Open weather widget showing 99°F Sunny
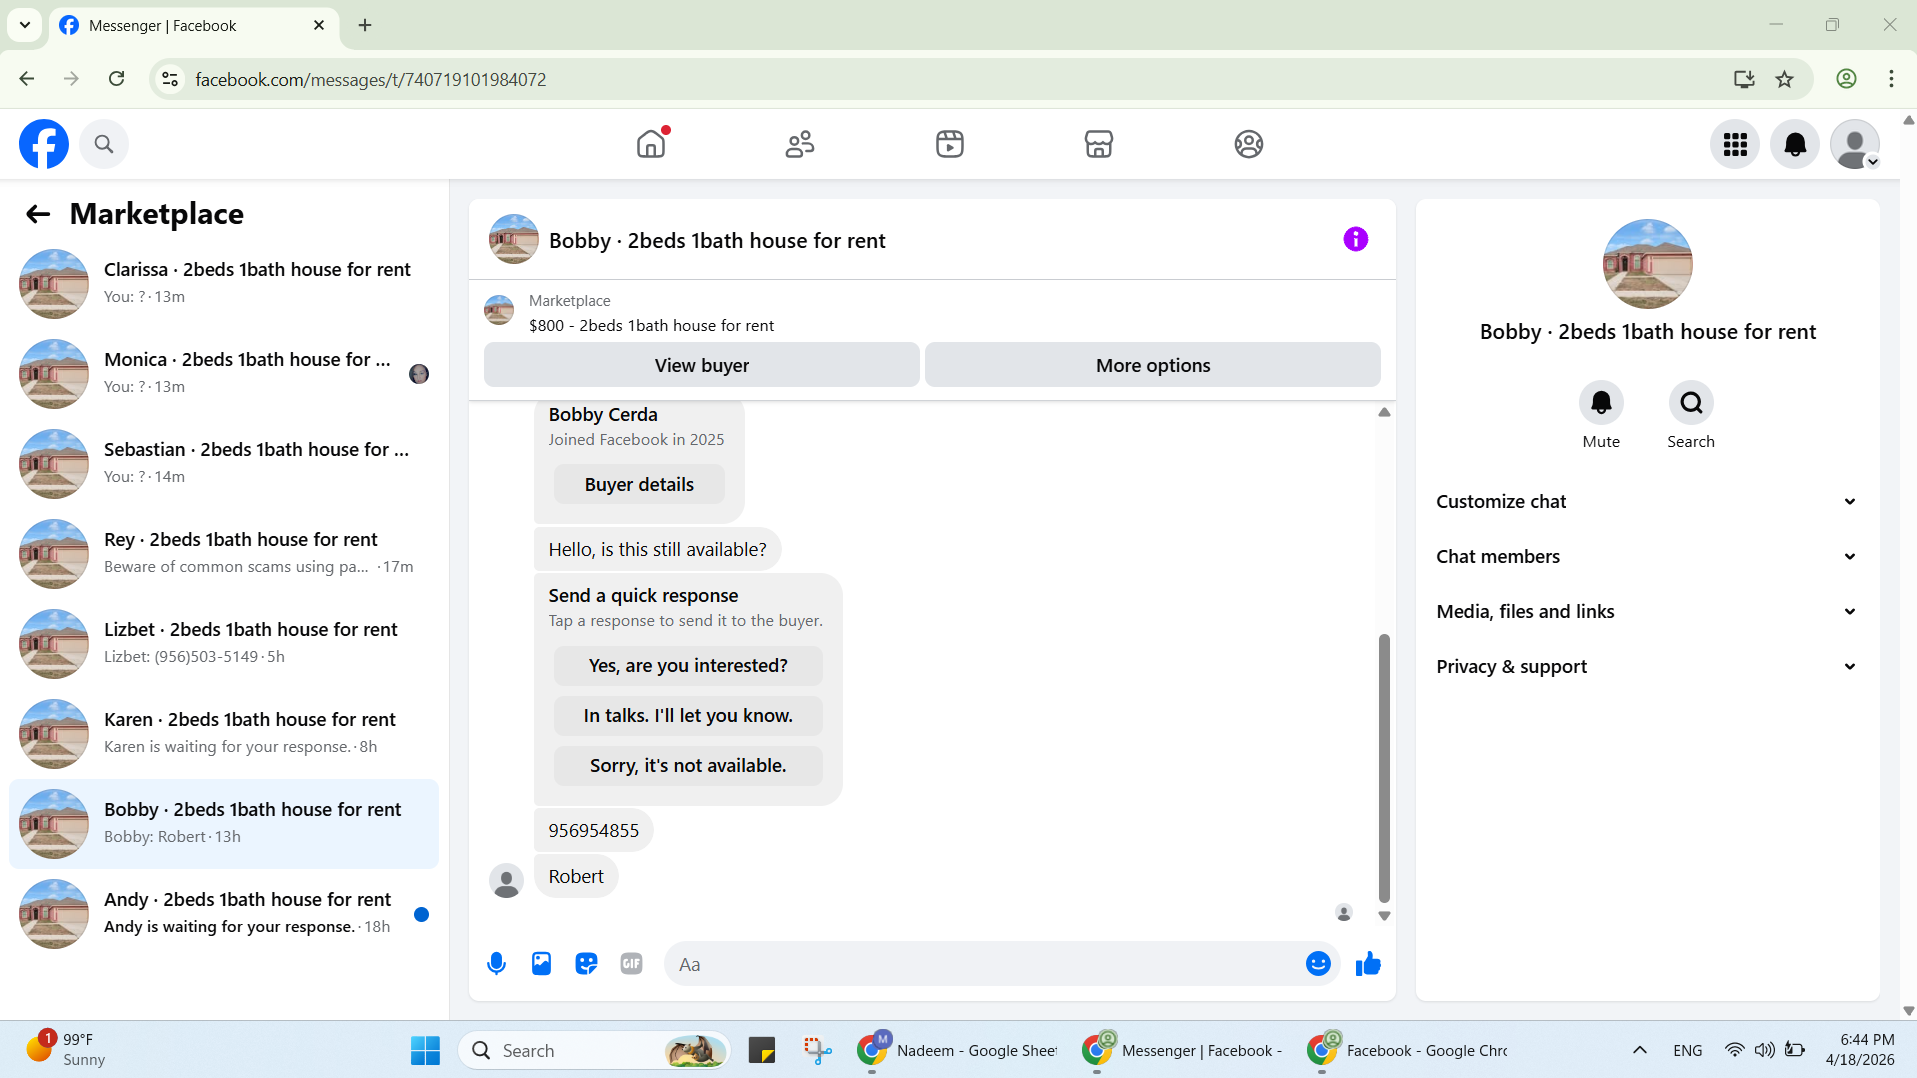Image resolution: width=1917 pixels, height=1078 pixels. coord(66,1050)
